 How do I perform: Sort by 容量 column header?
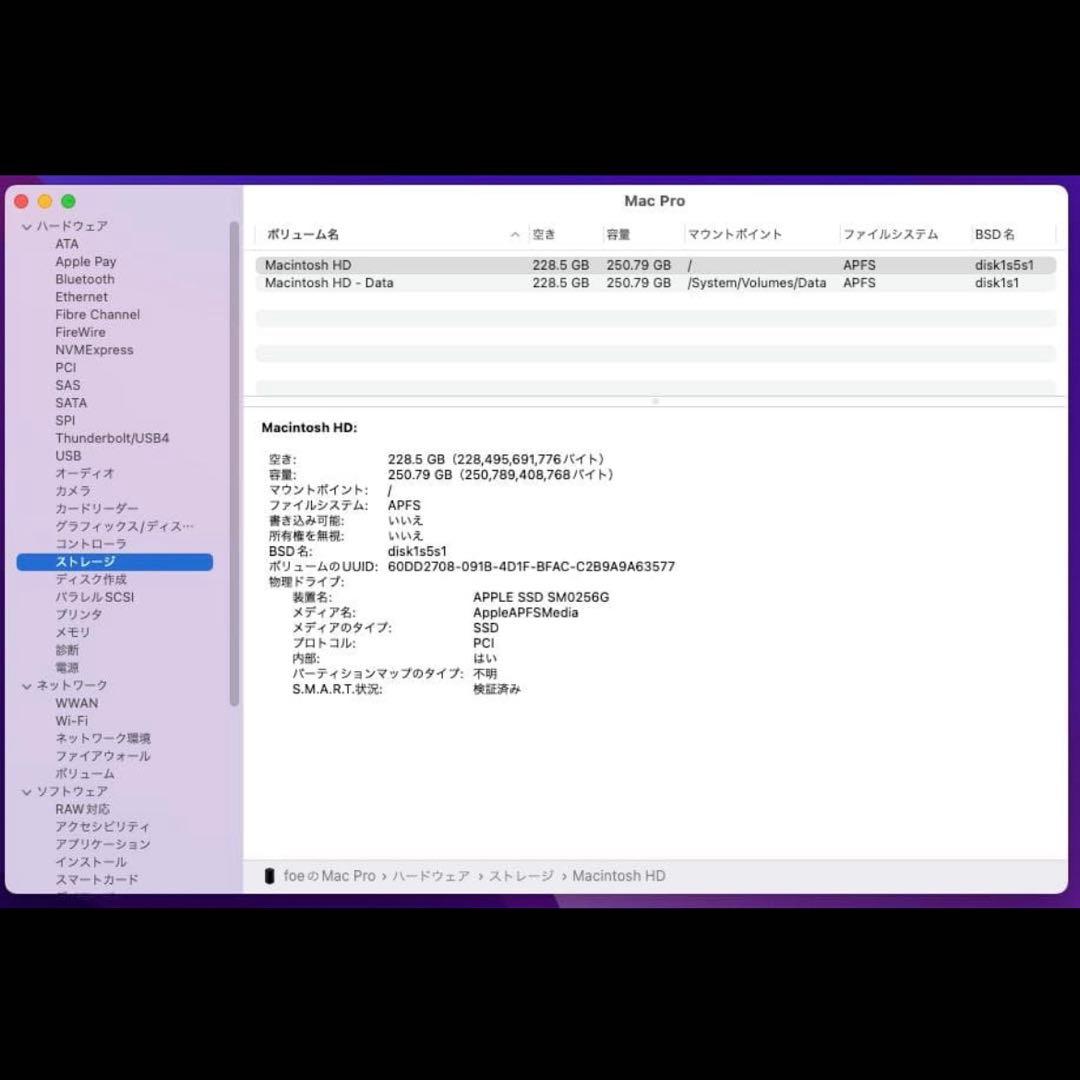(618, 235)
